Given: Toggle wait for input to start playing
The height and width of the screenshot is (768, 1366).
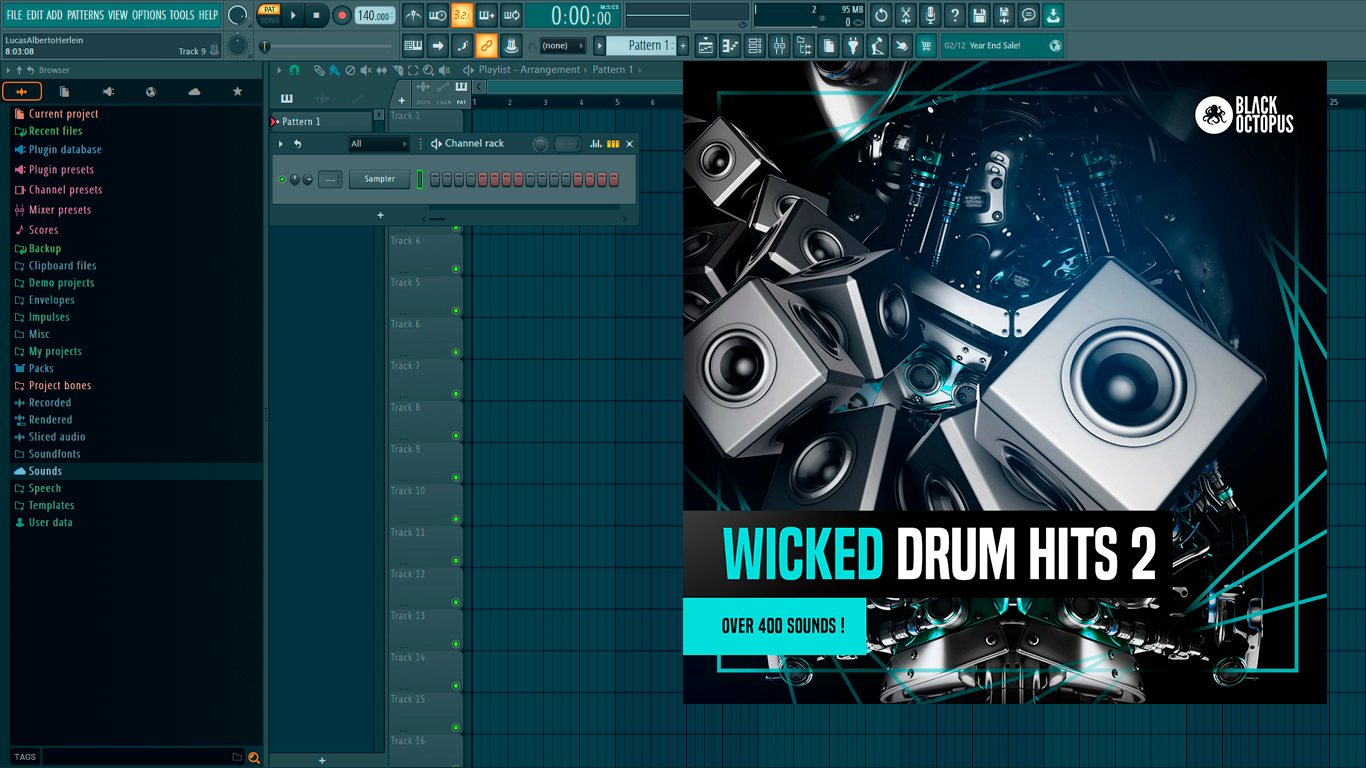Looking at the screenshot, I should (x=437, y=15).
